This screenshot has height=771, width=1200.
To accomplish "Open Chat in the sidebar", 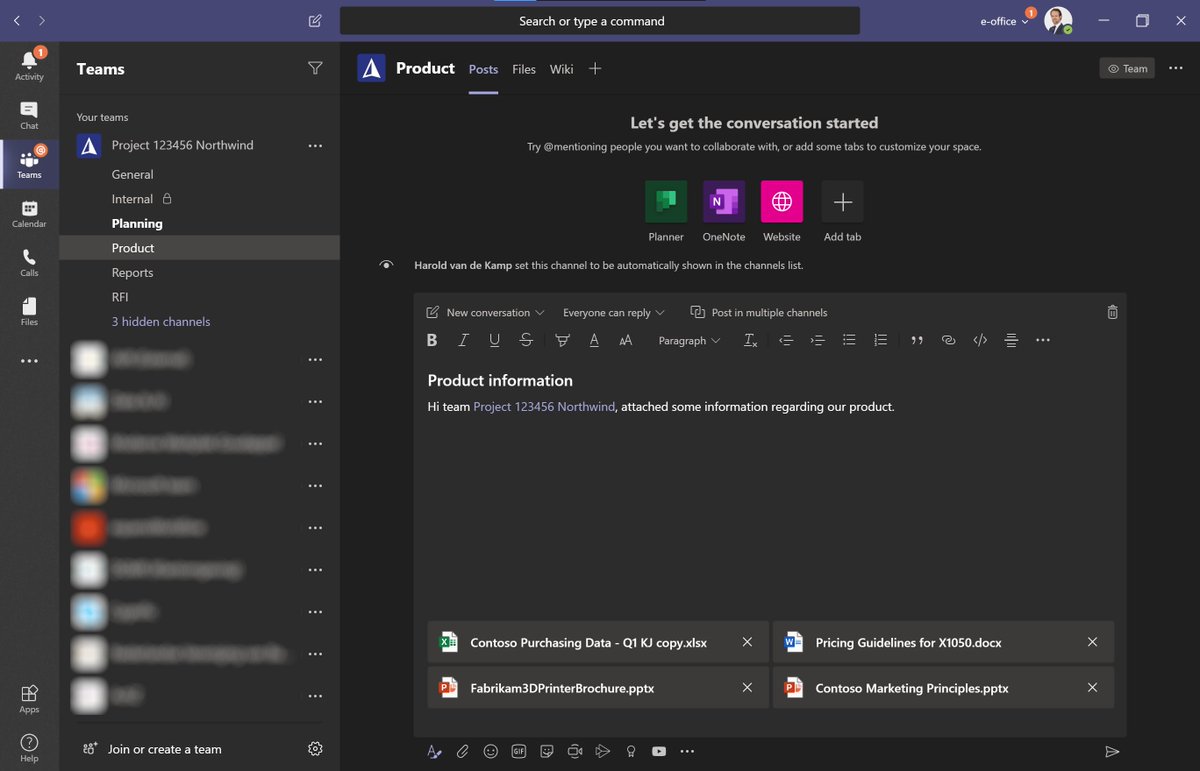I will pyautogui.click(x=29, y=115).
